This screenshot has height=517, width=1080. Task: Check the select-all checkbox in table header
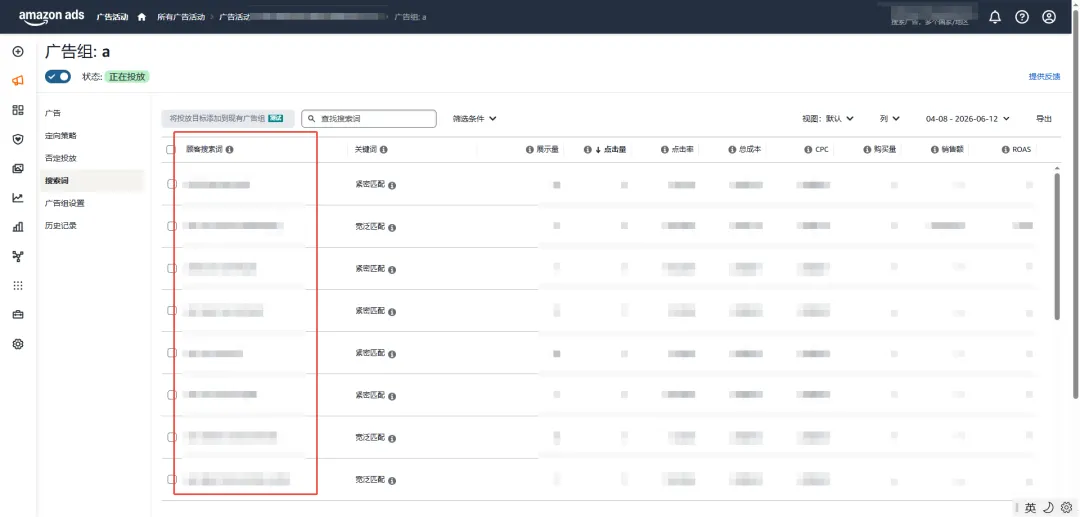(x=171, y=149)
